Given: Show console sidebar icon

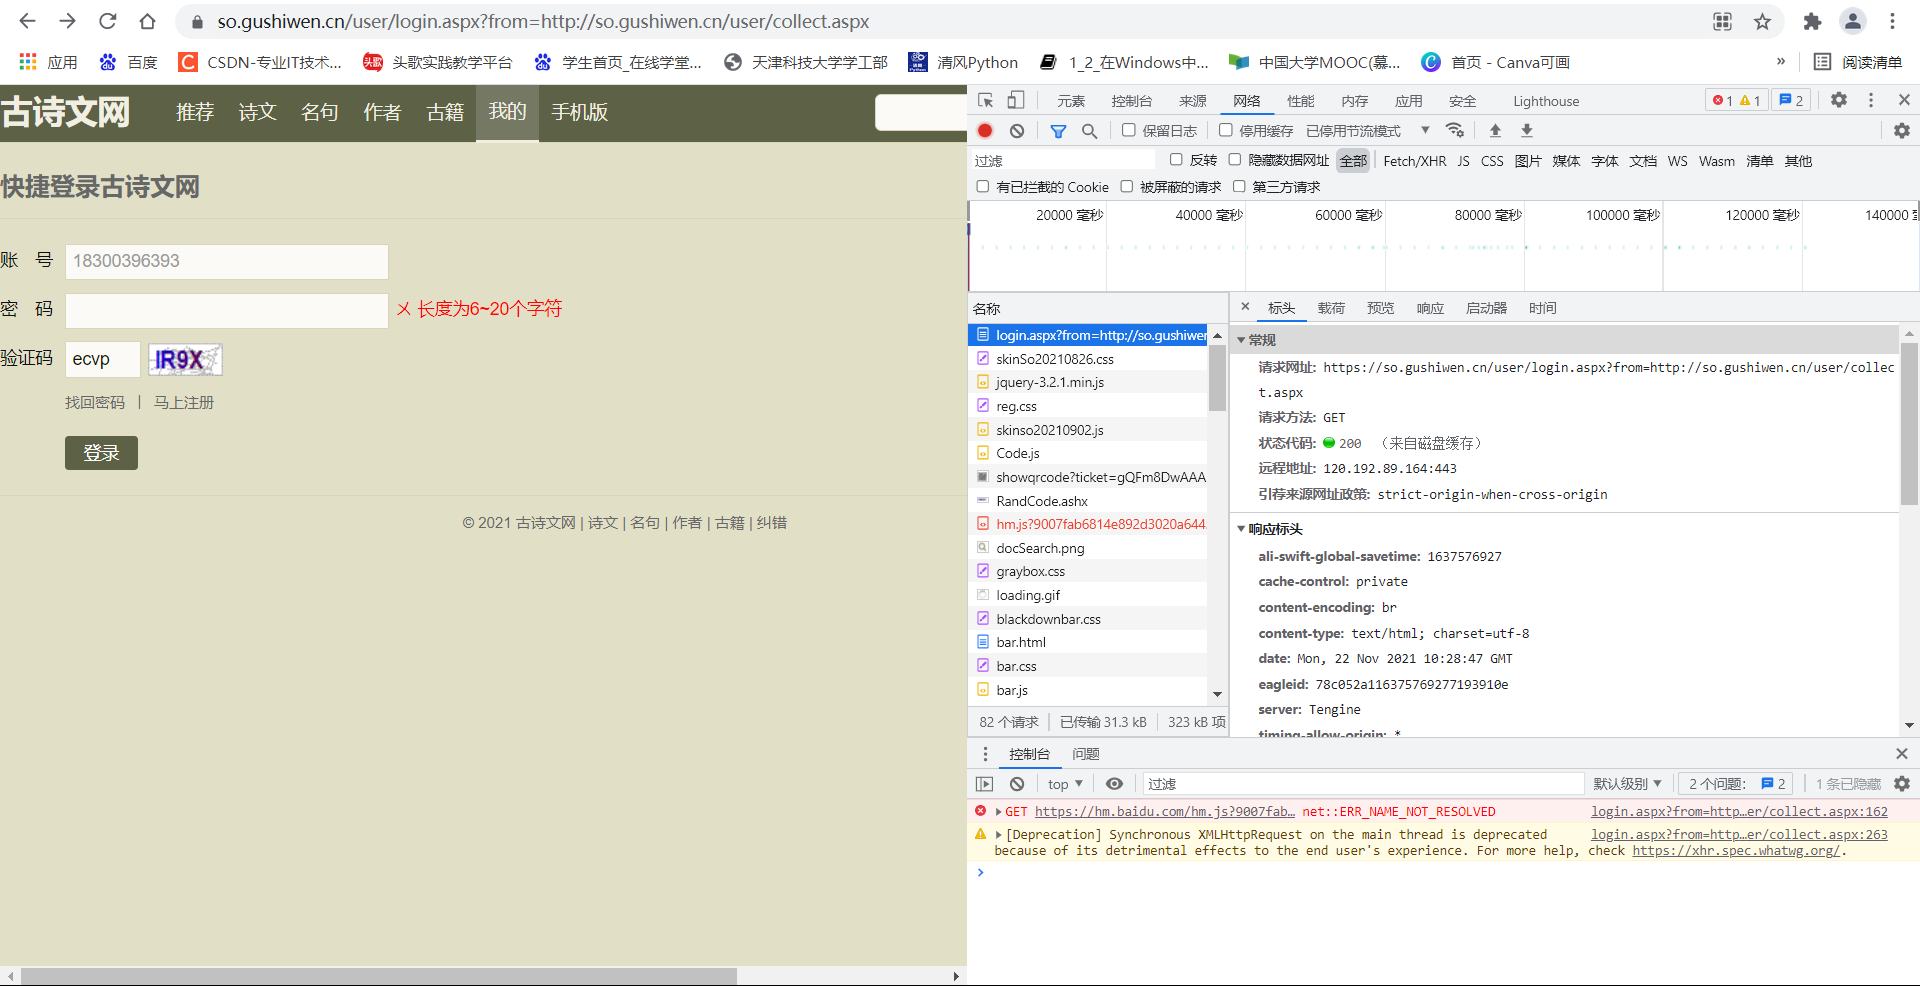Looking at the screenshot, I should point(985,784).
